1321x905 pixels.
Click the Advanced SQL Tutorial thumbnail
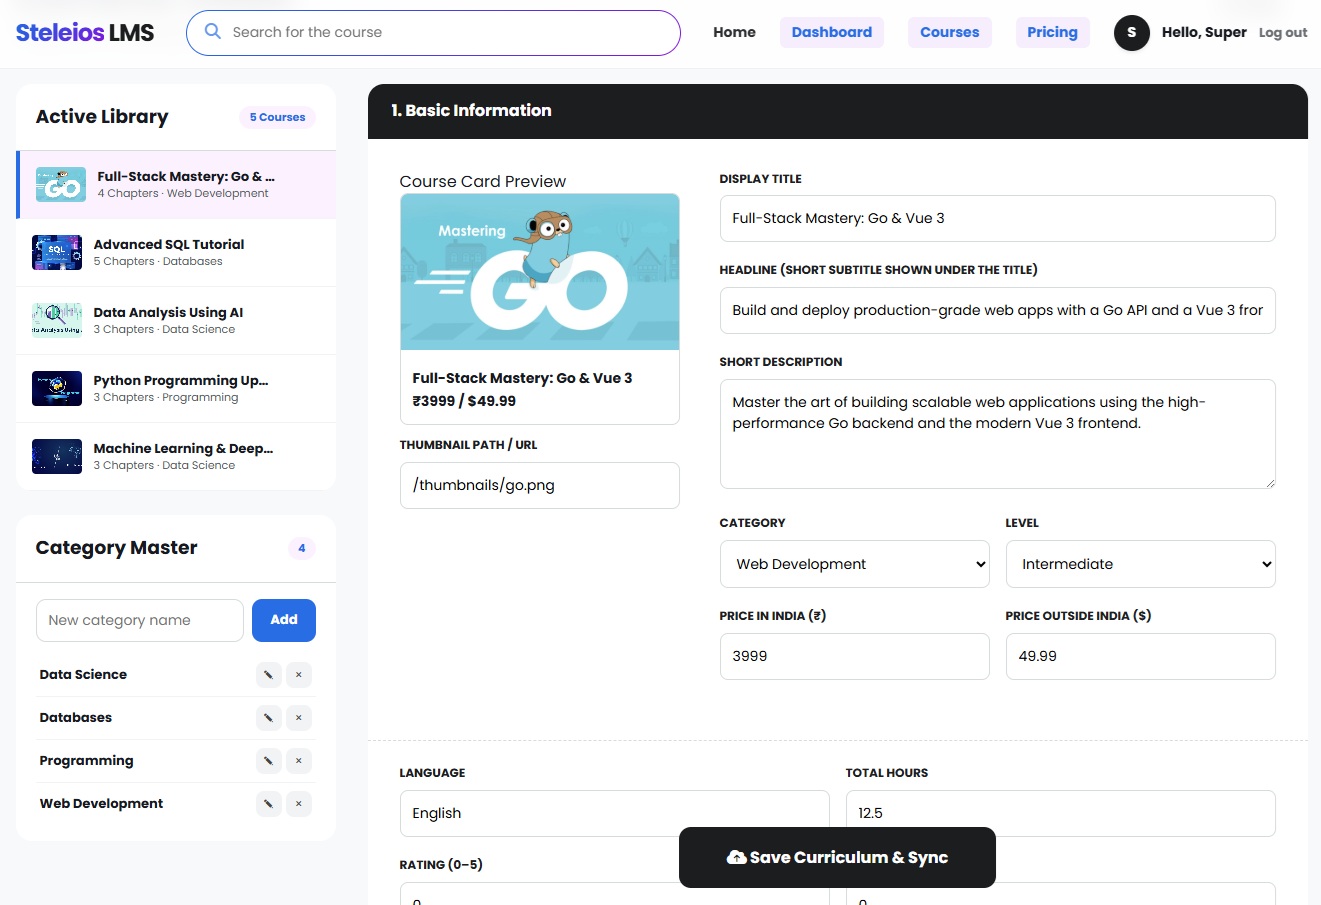57,253
